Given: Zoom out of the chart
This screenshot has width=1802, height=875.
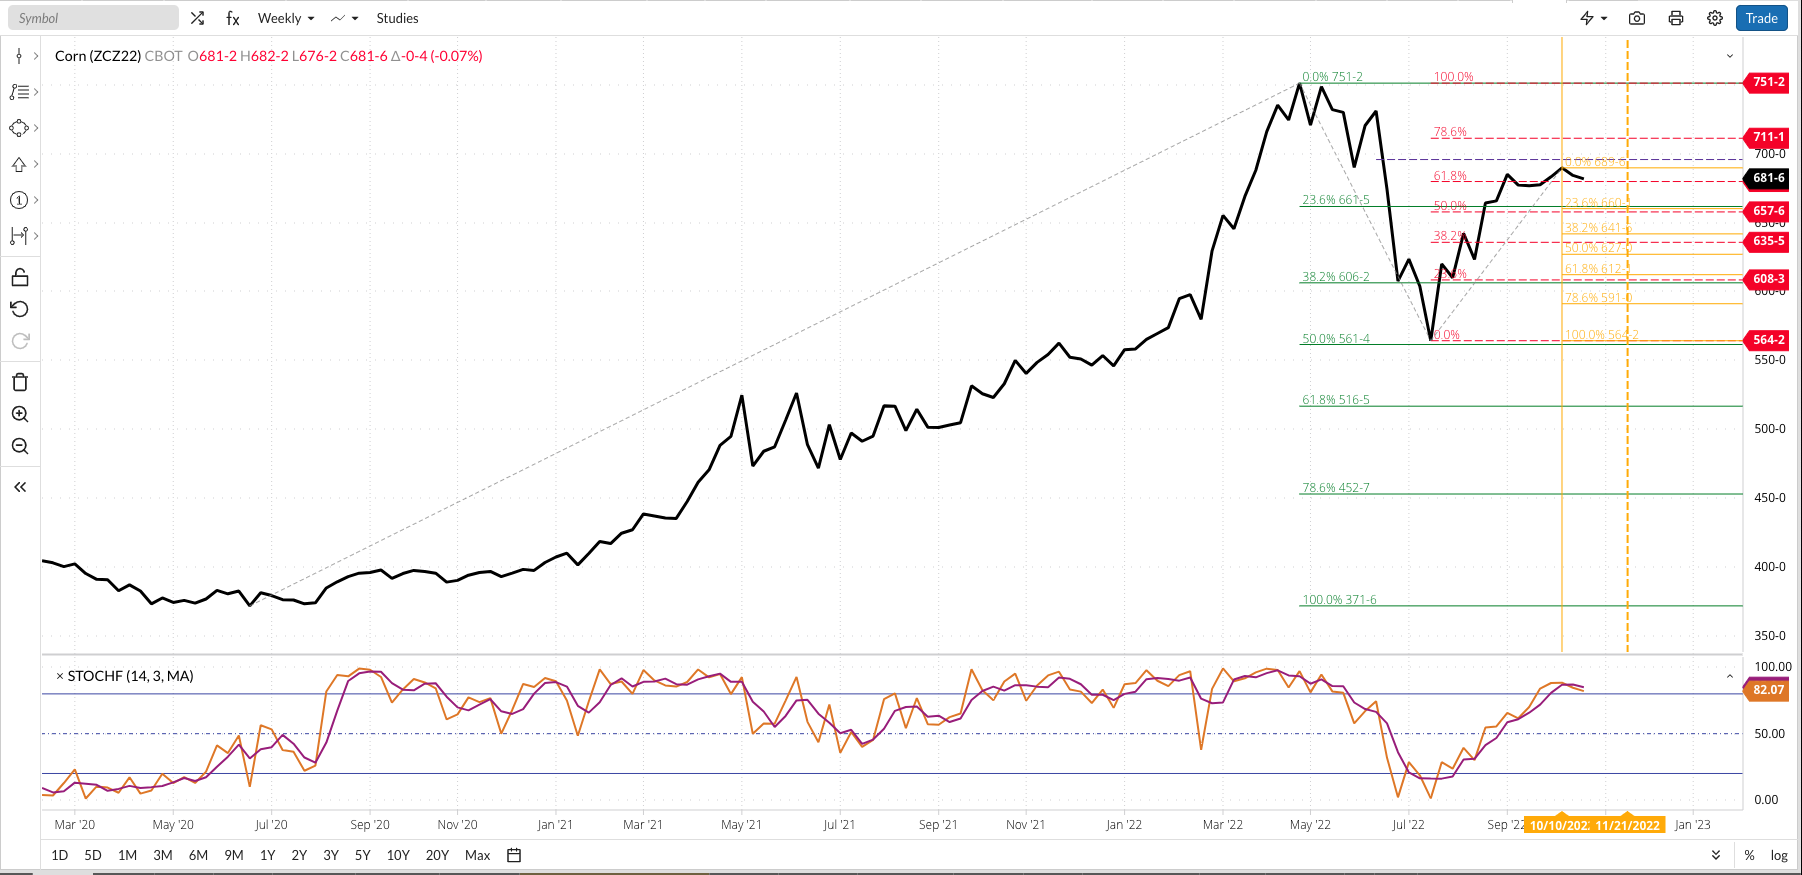Looking at the screenshot, I should 20,446.
